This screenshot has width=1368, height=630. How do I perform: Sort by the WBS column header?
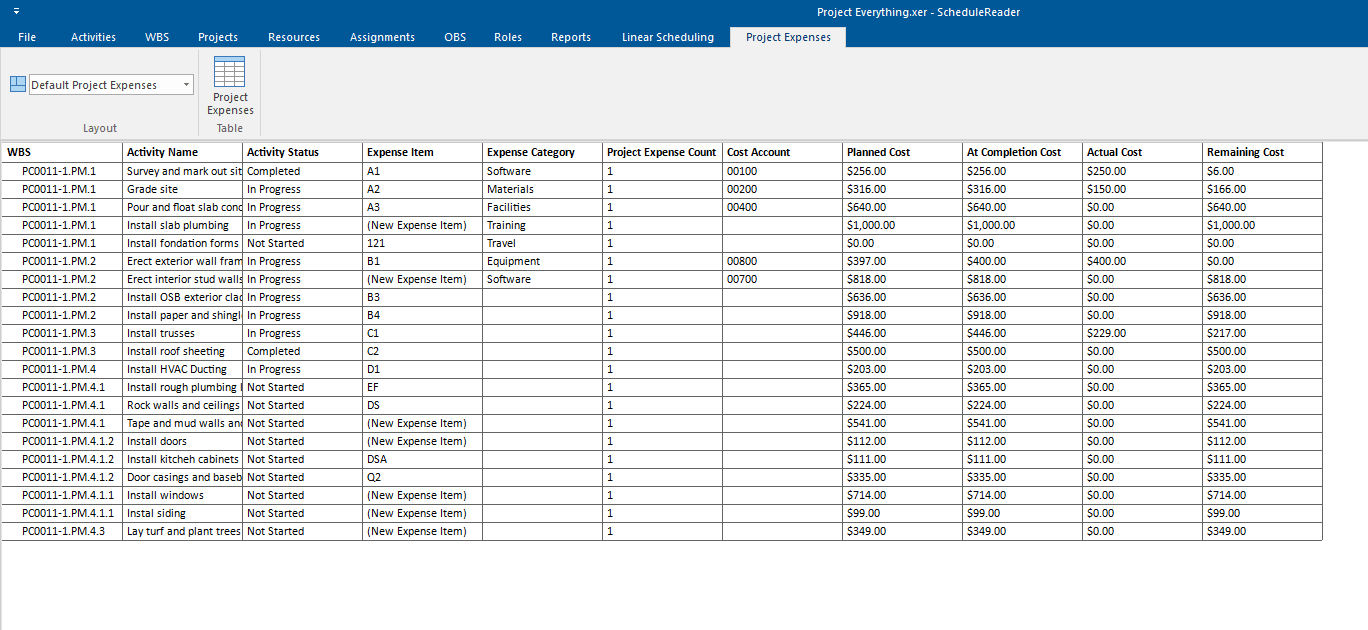pyautogui.click(x=62, y=152)
